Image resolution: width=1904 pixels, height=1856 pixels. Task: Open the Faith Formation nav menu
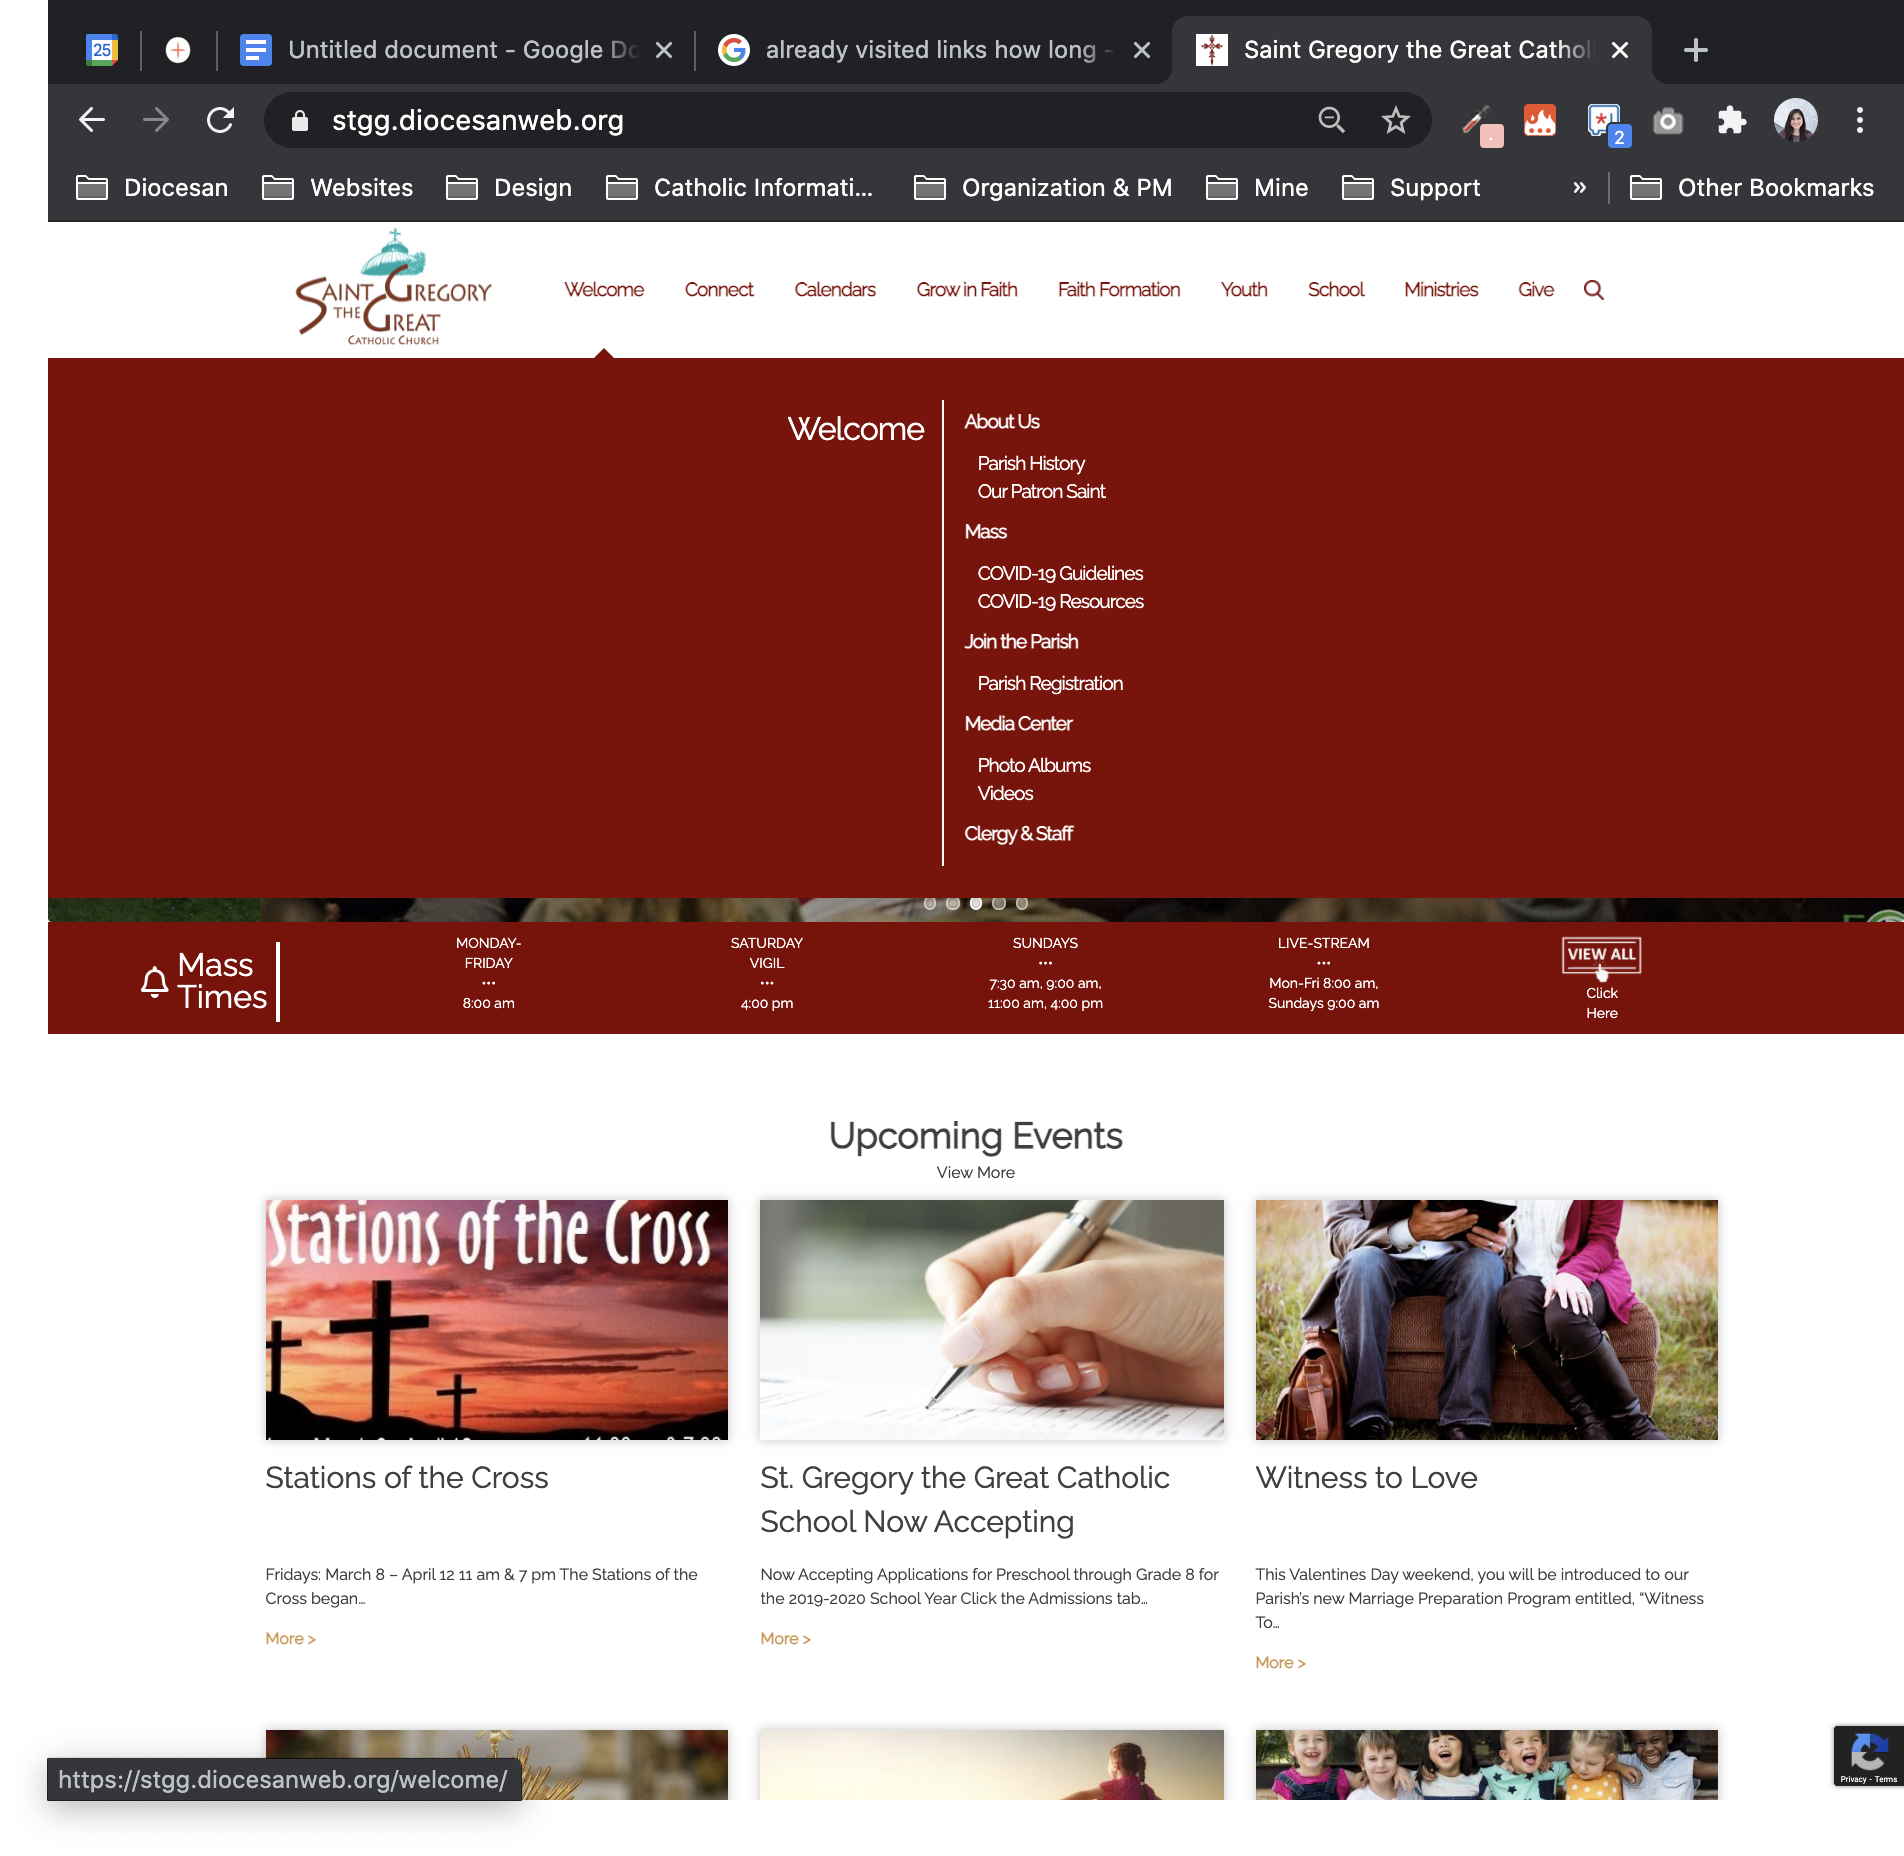coord(1118,290)
